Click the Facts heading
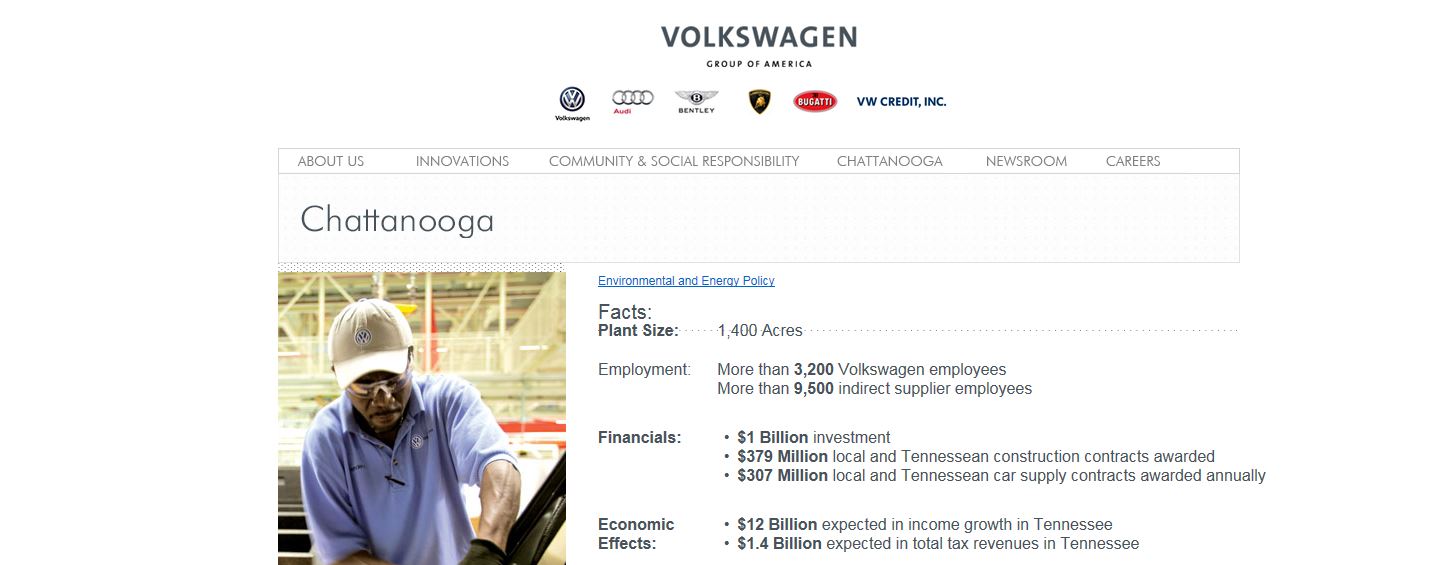The height and width of the screenshot is (565, 1455). pos(625,312)
